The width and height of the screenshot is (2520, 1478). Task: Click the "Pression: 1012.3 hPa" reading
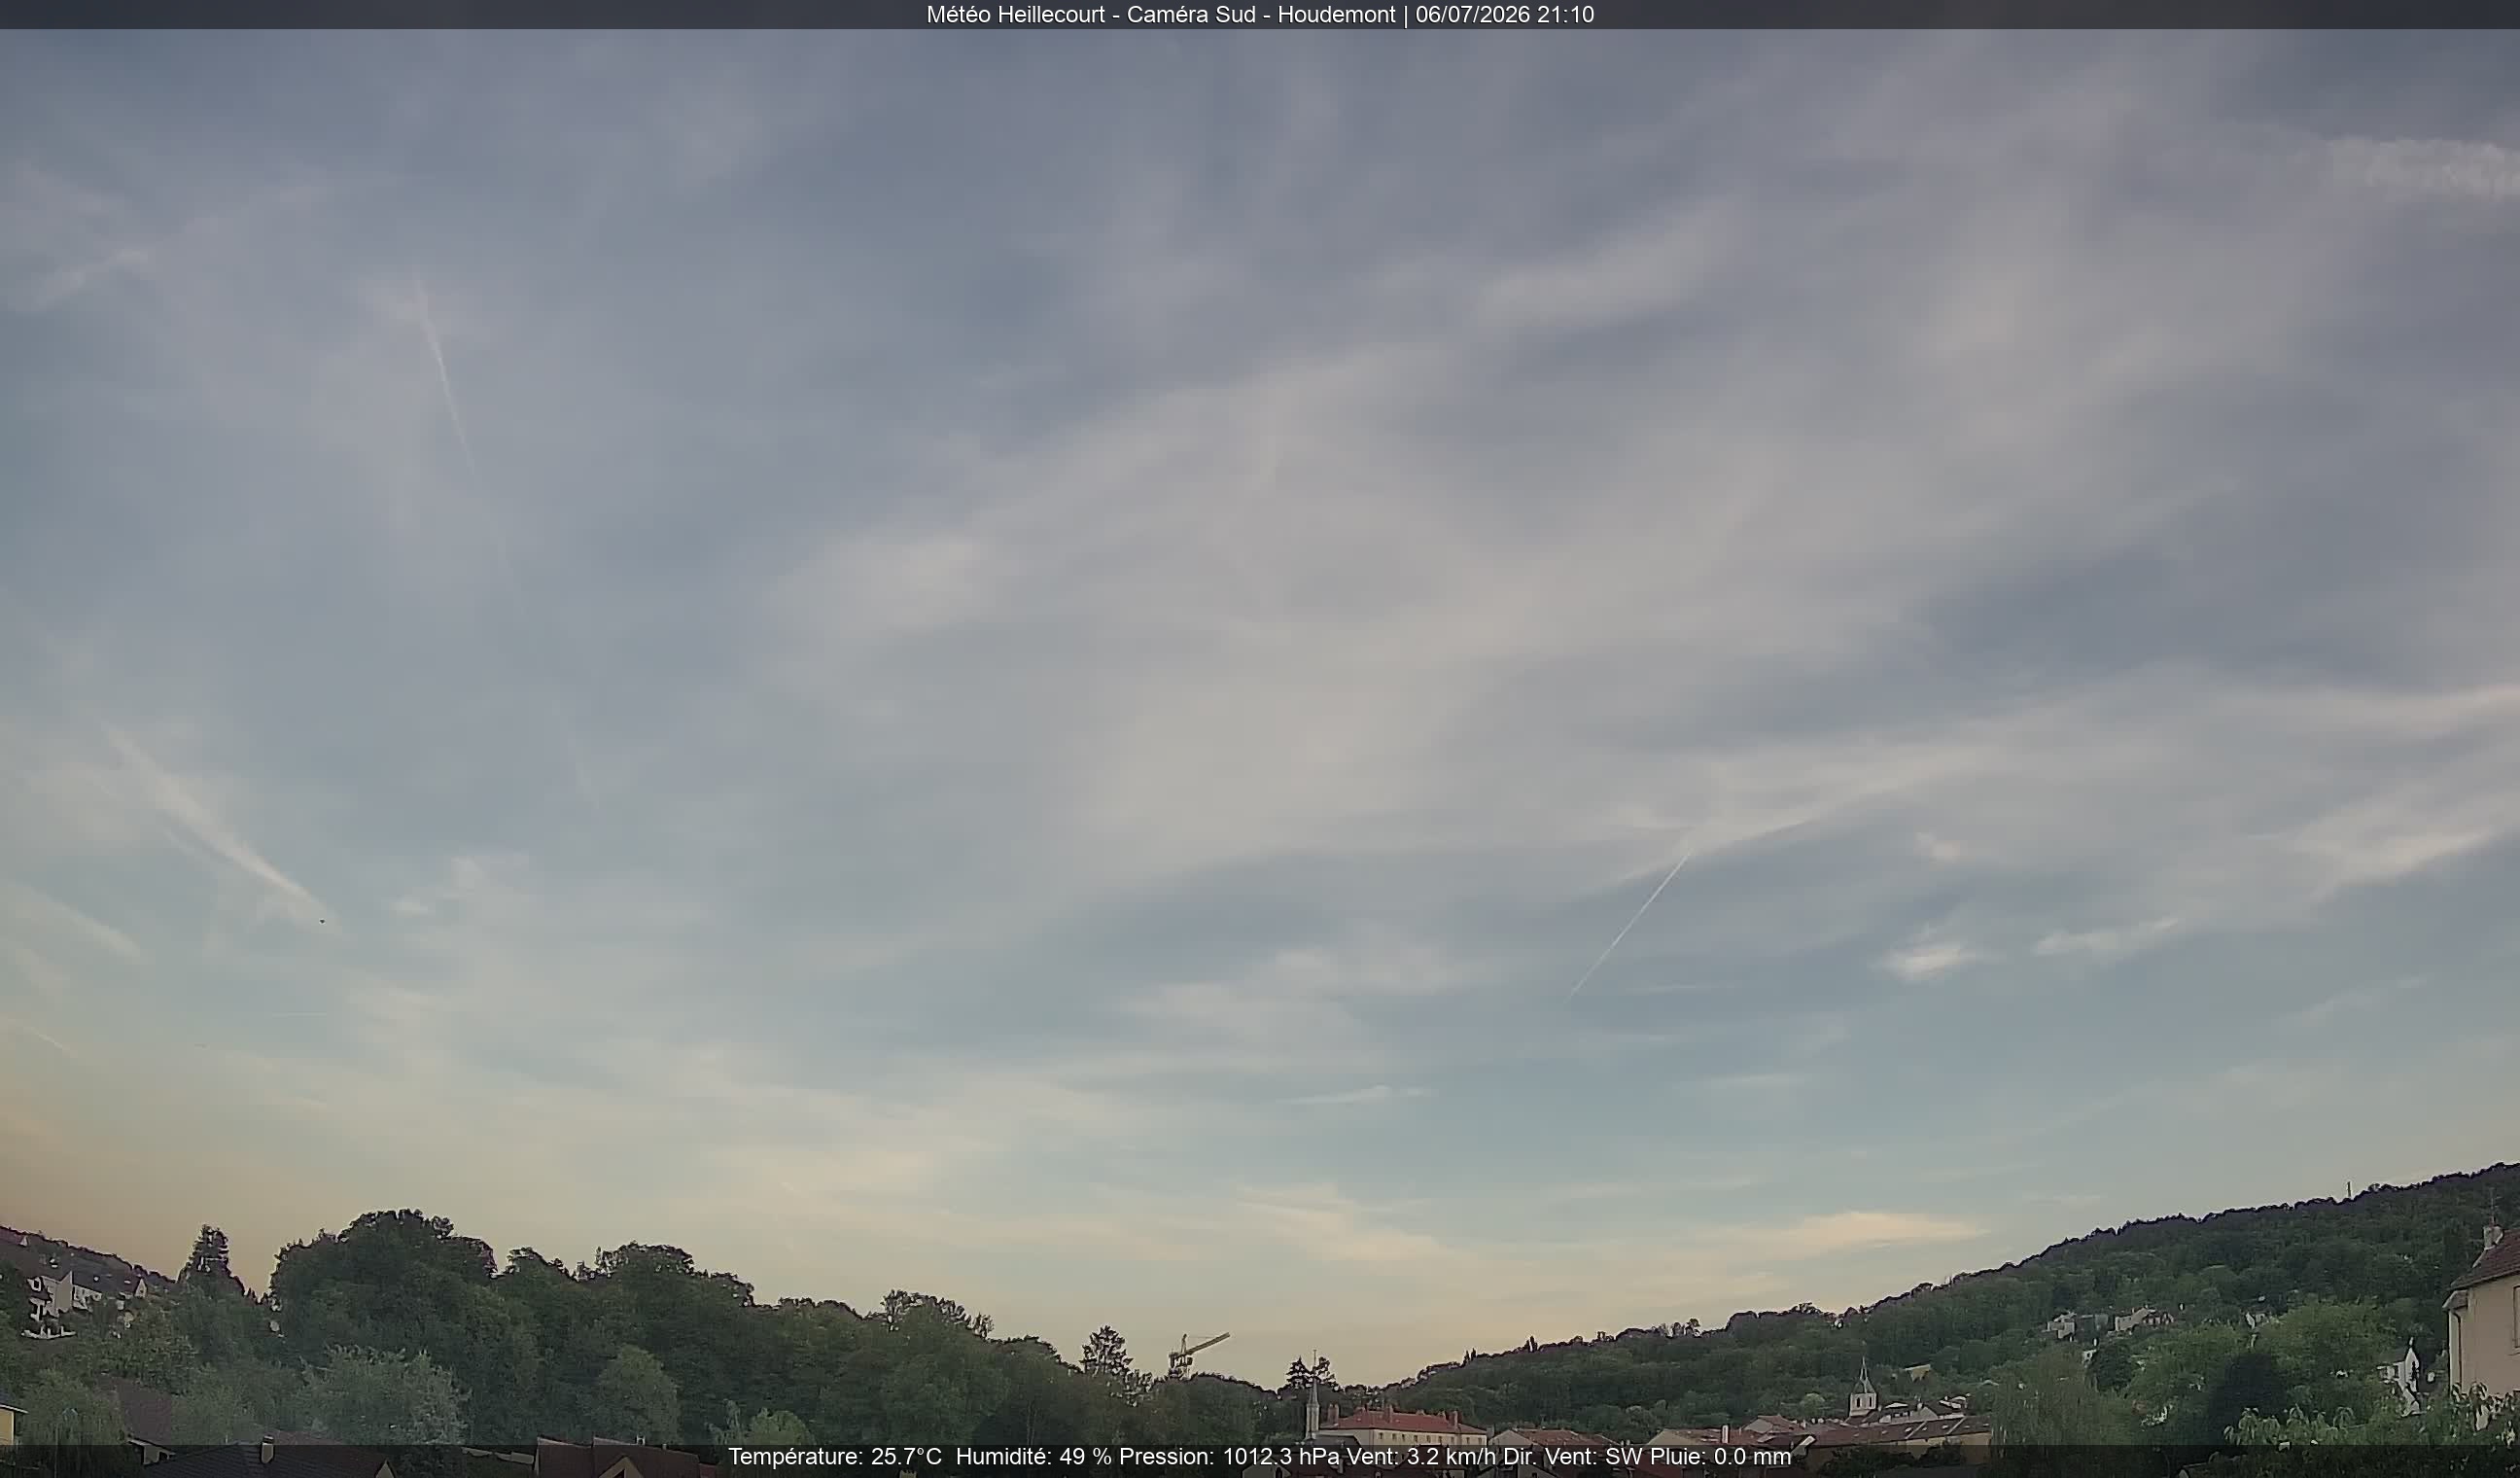click(x=1229, y=1457)
